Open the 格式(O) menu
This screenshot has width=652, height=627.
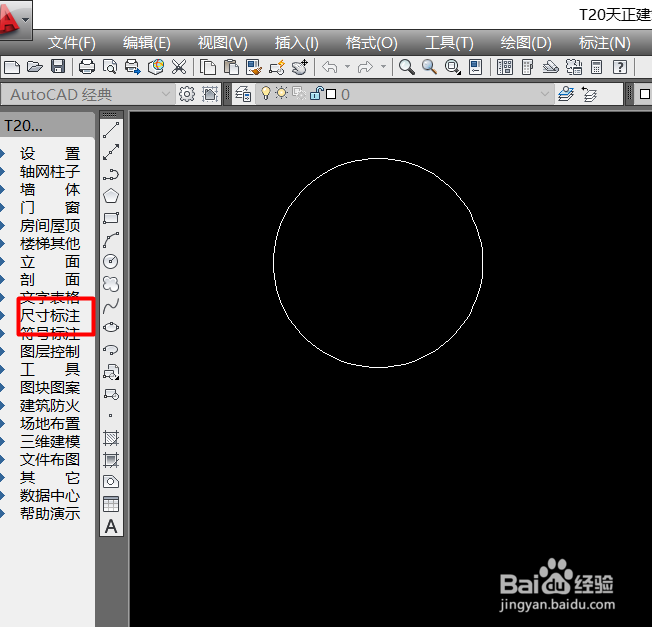tap(371, 43)
